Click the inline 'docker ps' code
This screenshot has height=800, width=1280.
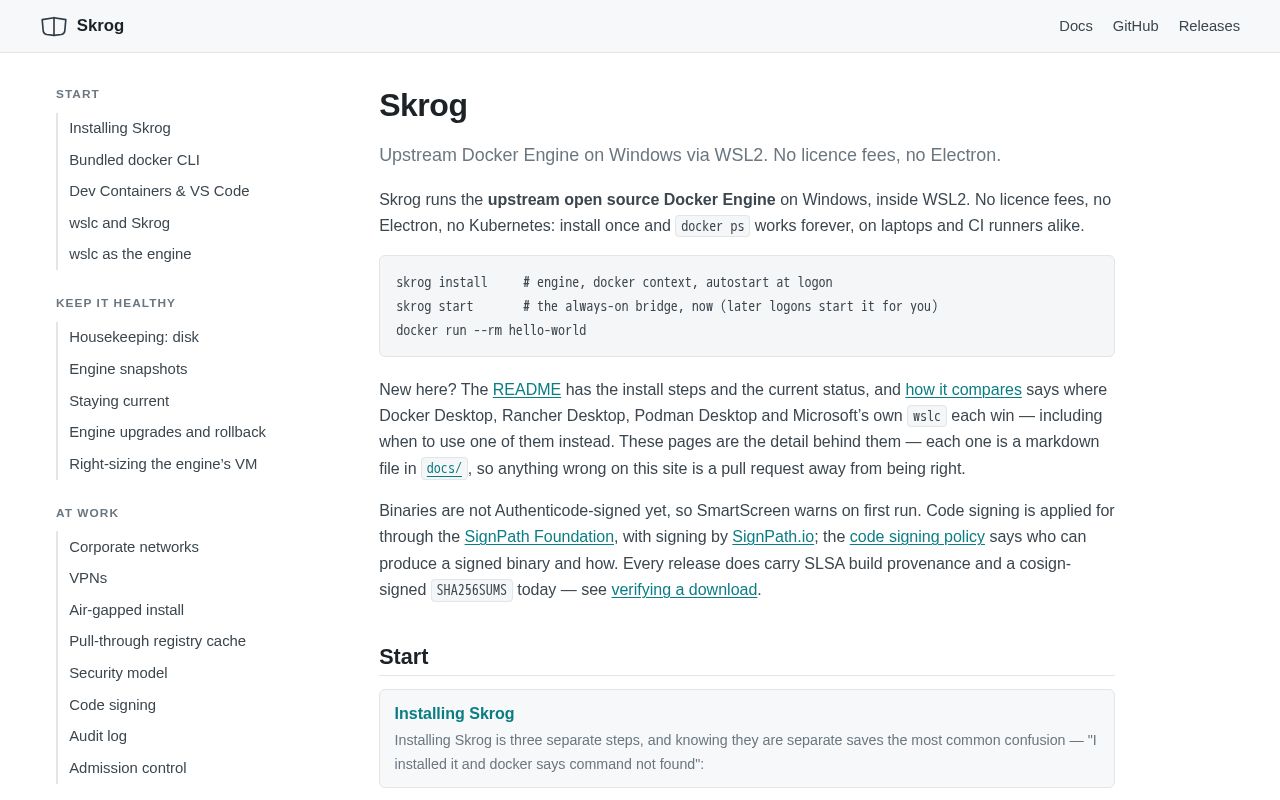pyautogui.click(x=712, y=227)
